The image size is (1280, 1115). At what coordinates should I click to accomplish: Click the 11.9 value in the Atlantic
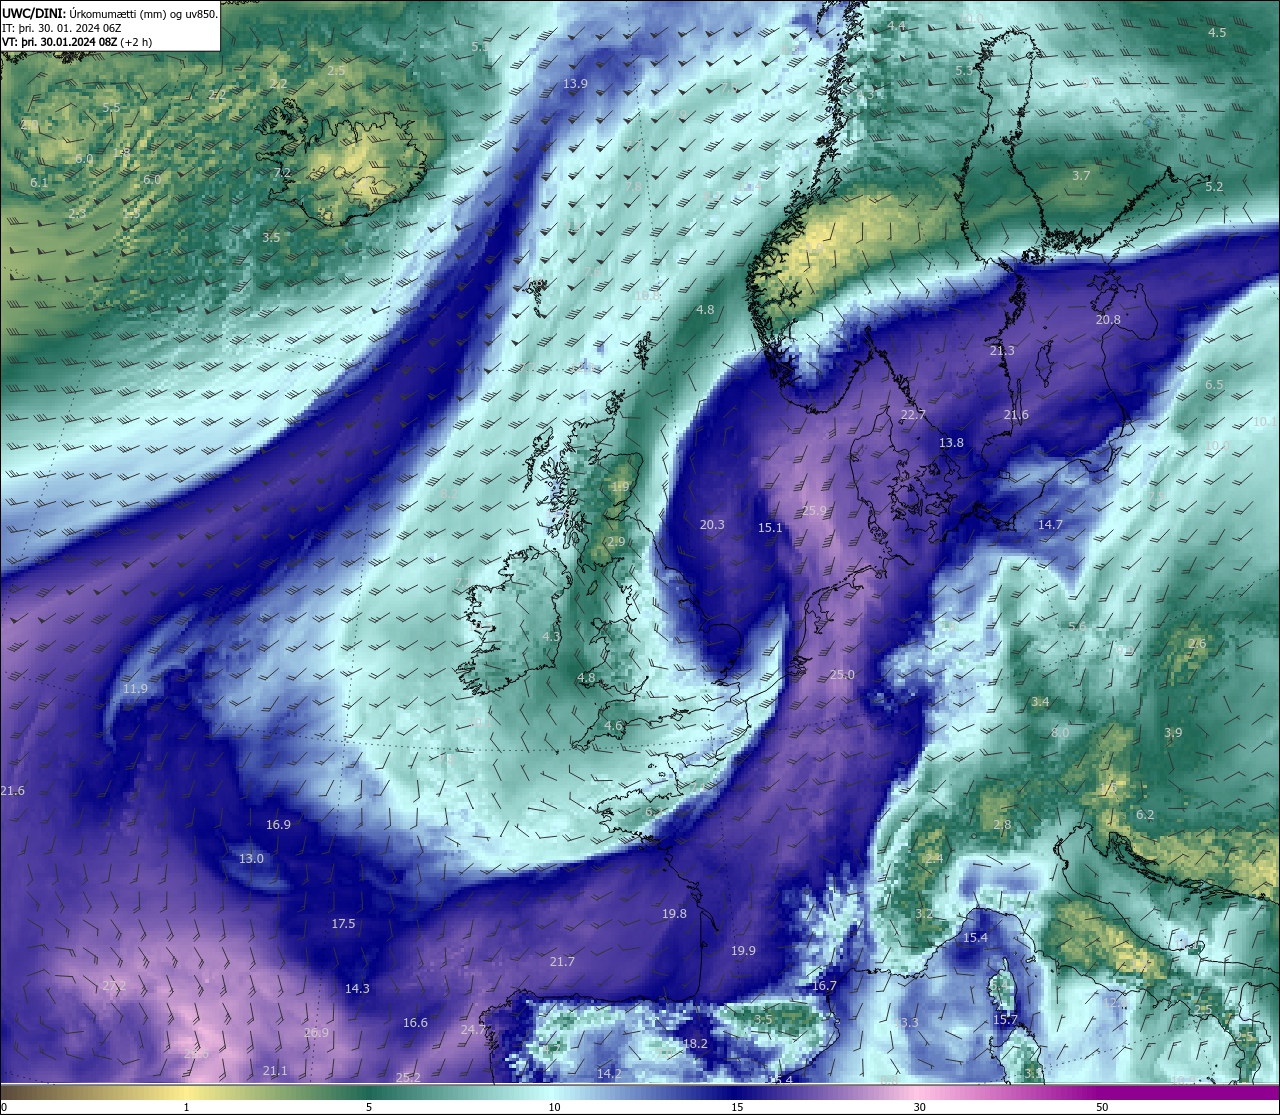pyautogui.click(x=135, y=689)
